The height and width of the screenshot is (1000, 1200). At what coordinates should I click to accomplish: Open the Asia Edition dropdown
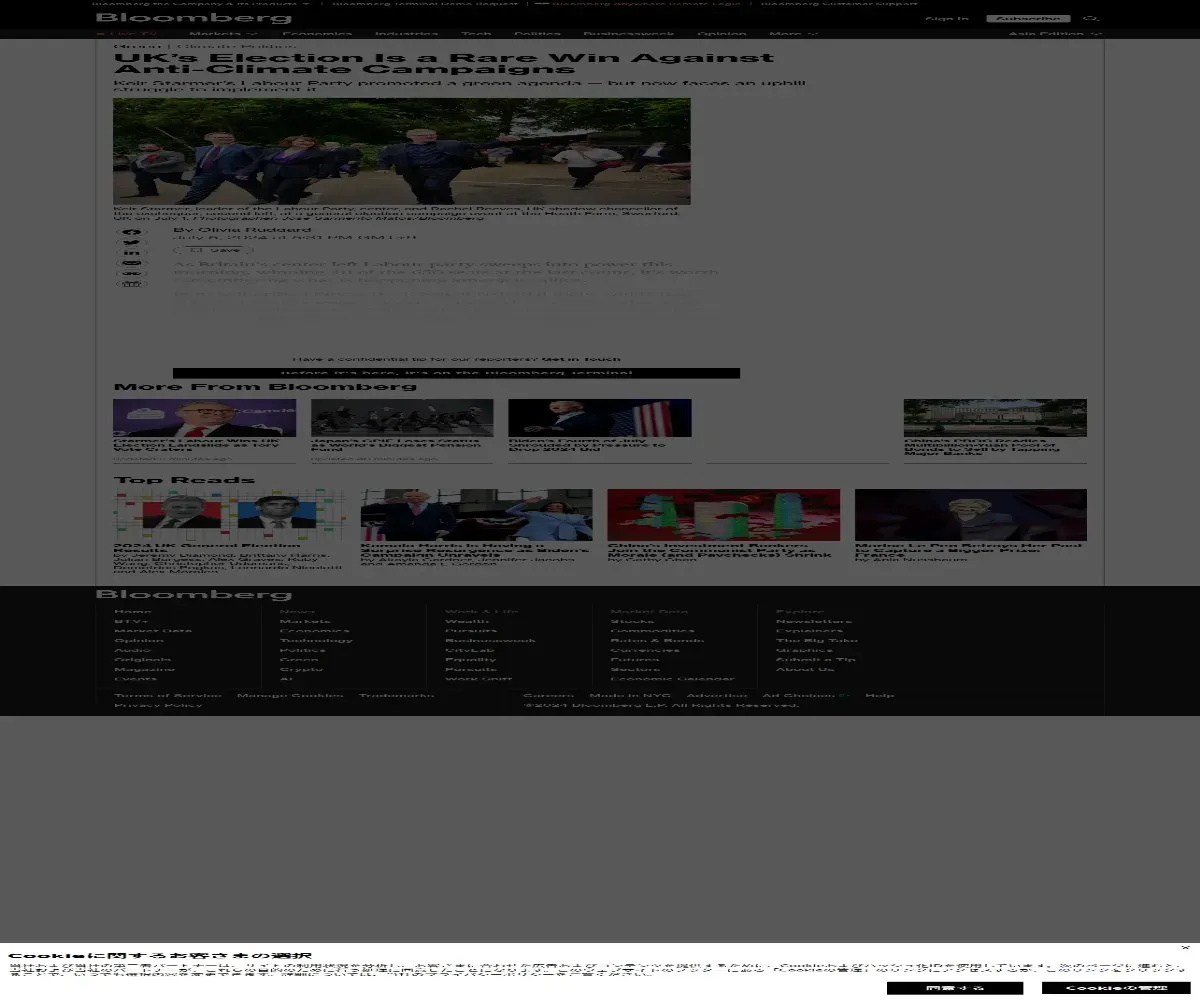point(1054,34)
